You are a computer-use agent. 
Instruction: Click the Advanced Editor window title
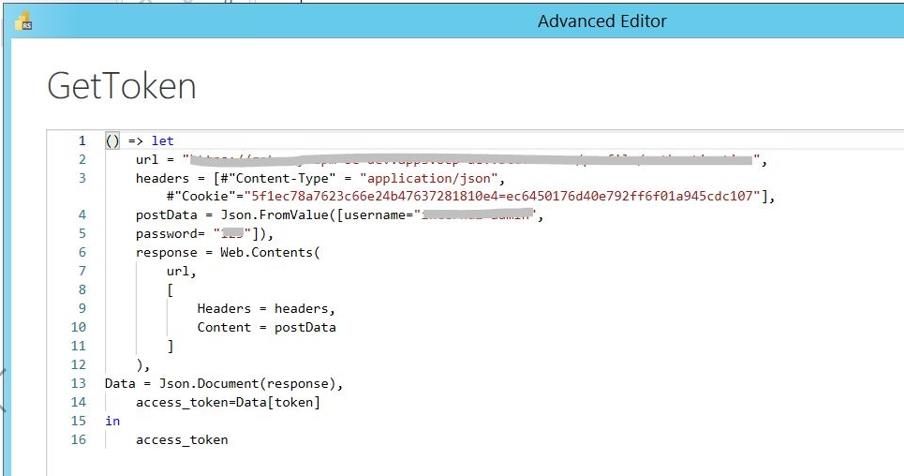(x=602, y=21)
